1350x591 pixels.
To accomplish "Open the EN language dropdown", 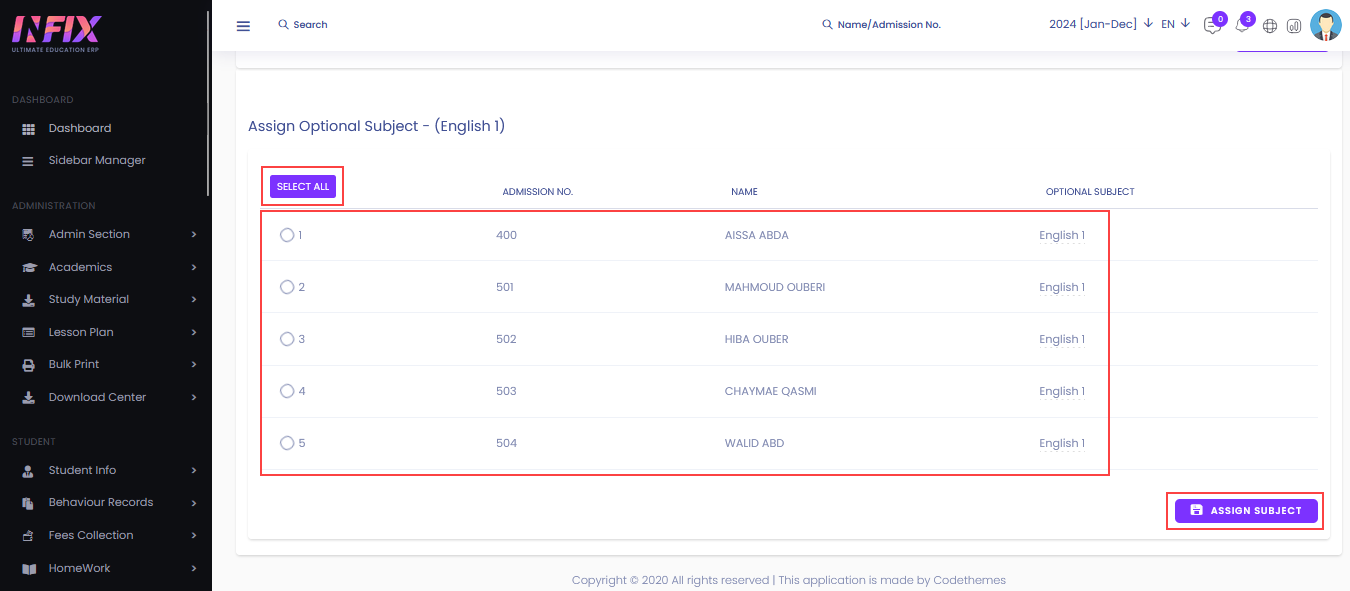I will click(x=1175, y=24).
